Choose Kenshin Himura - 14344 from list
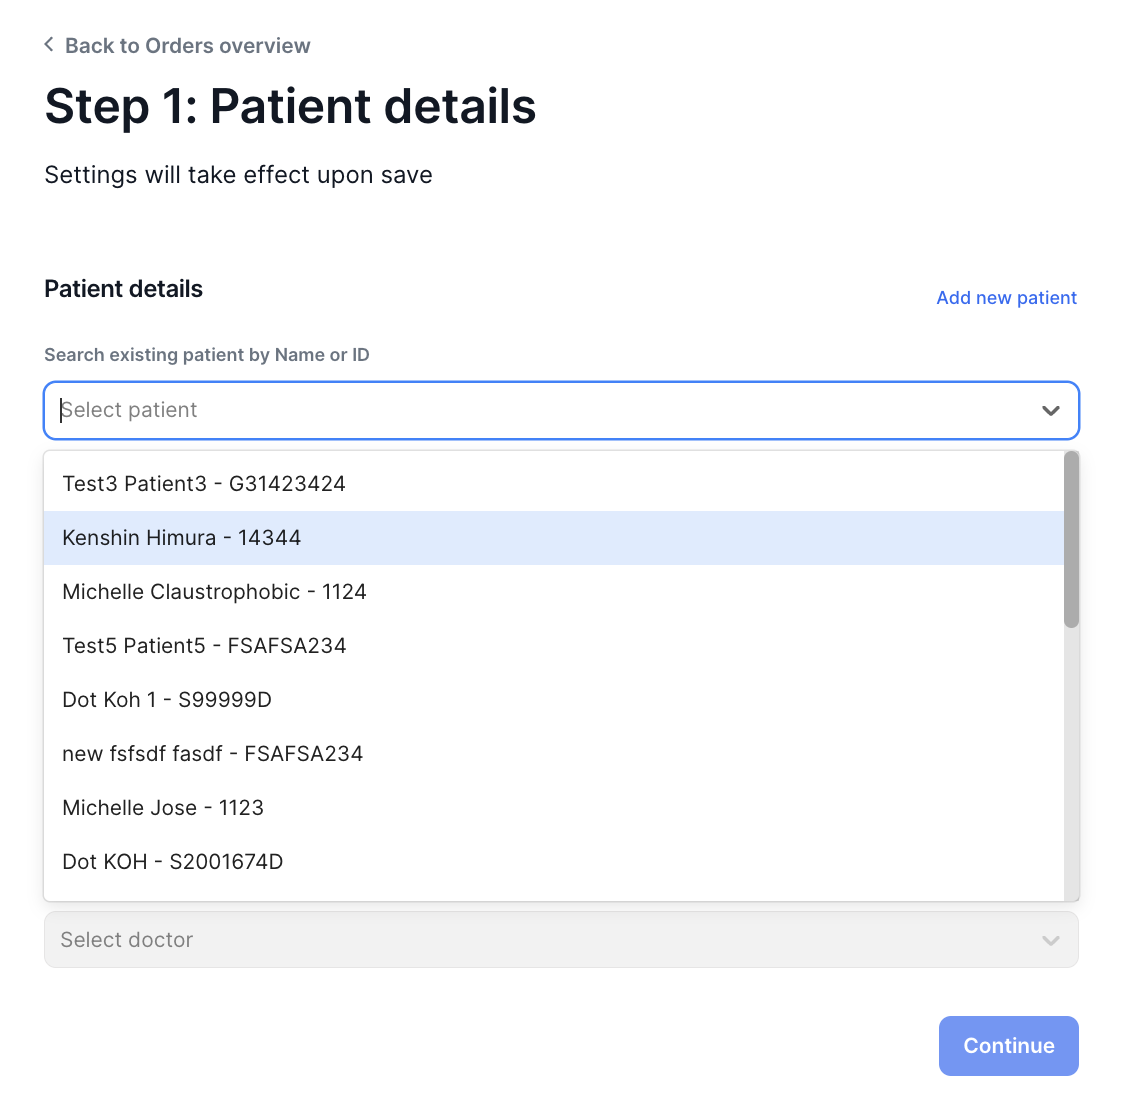The image size is (1128, 1120). pos(182,538)
